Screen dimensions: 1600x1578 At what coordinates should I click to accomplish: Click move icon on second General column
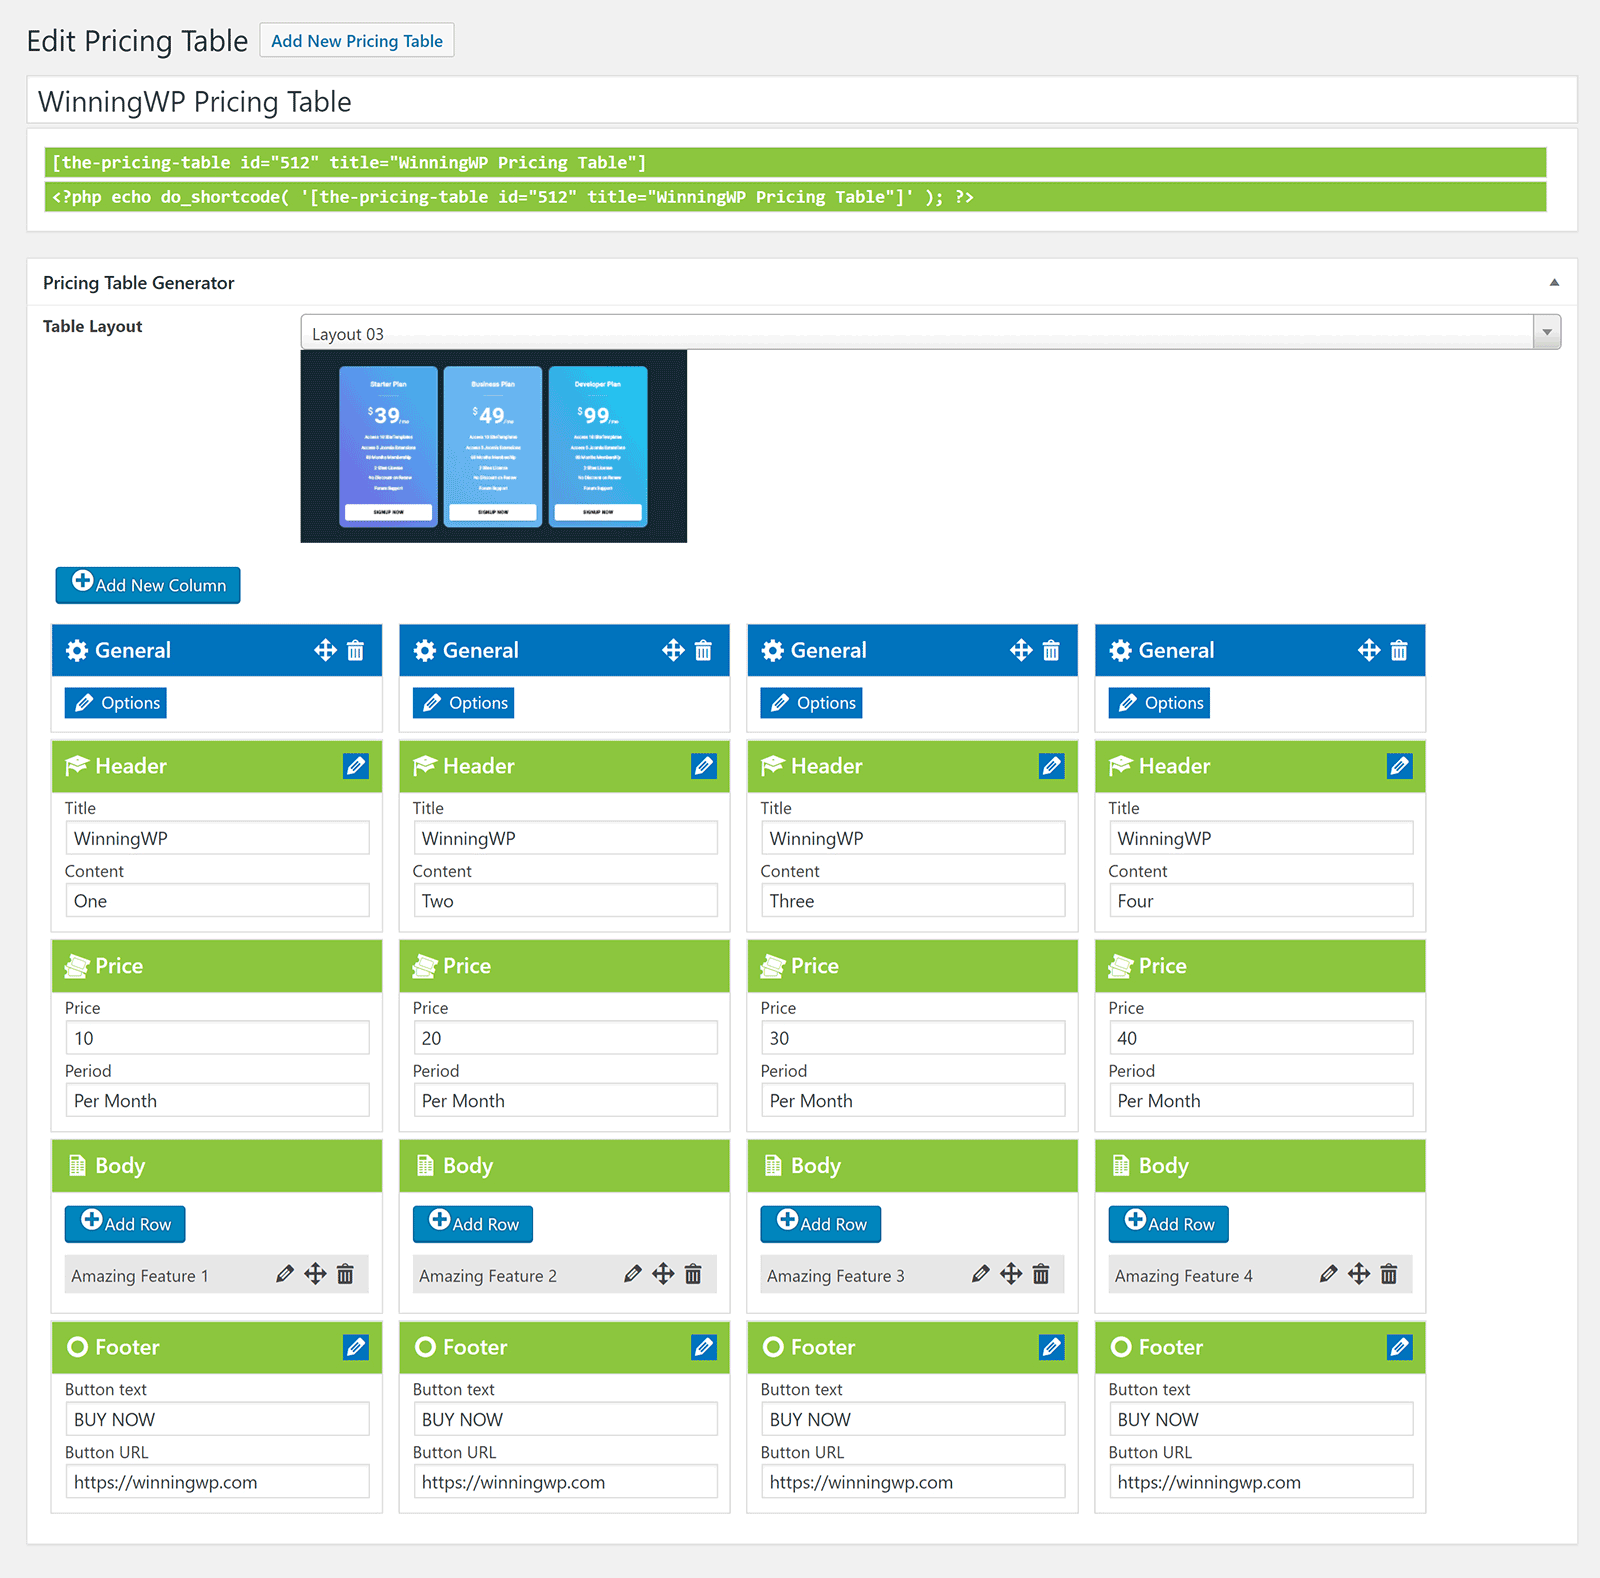click(x=673, y=650)
